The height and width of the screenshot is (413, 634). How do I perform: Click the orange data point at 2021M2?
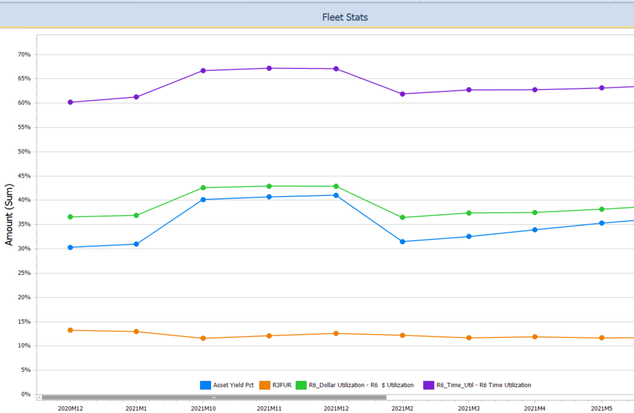click(x=402, y=335)
